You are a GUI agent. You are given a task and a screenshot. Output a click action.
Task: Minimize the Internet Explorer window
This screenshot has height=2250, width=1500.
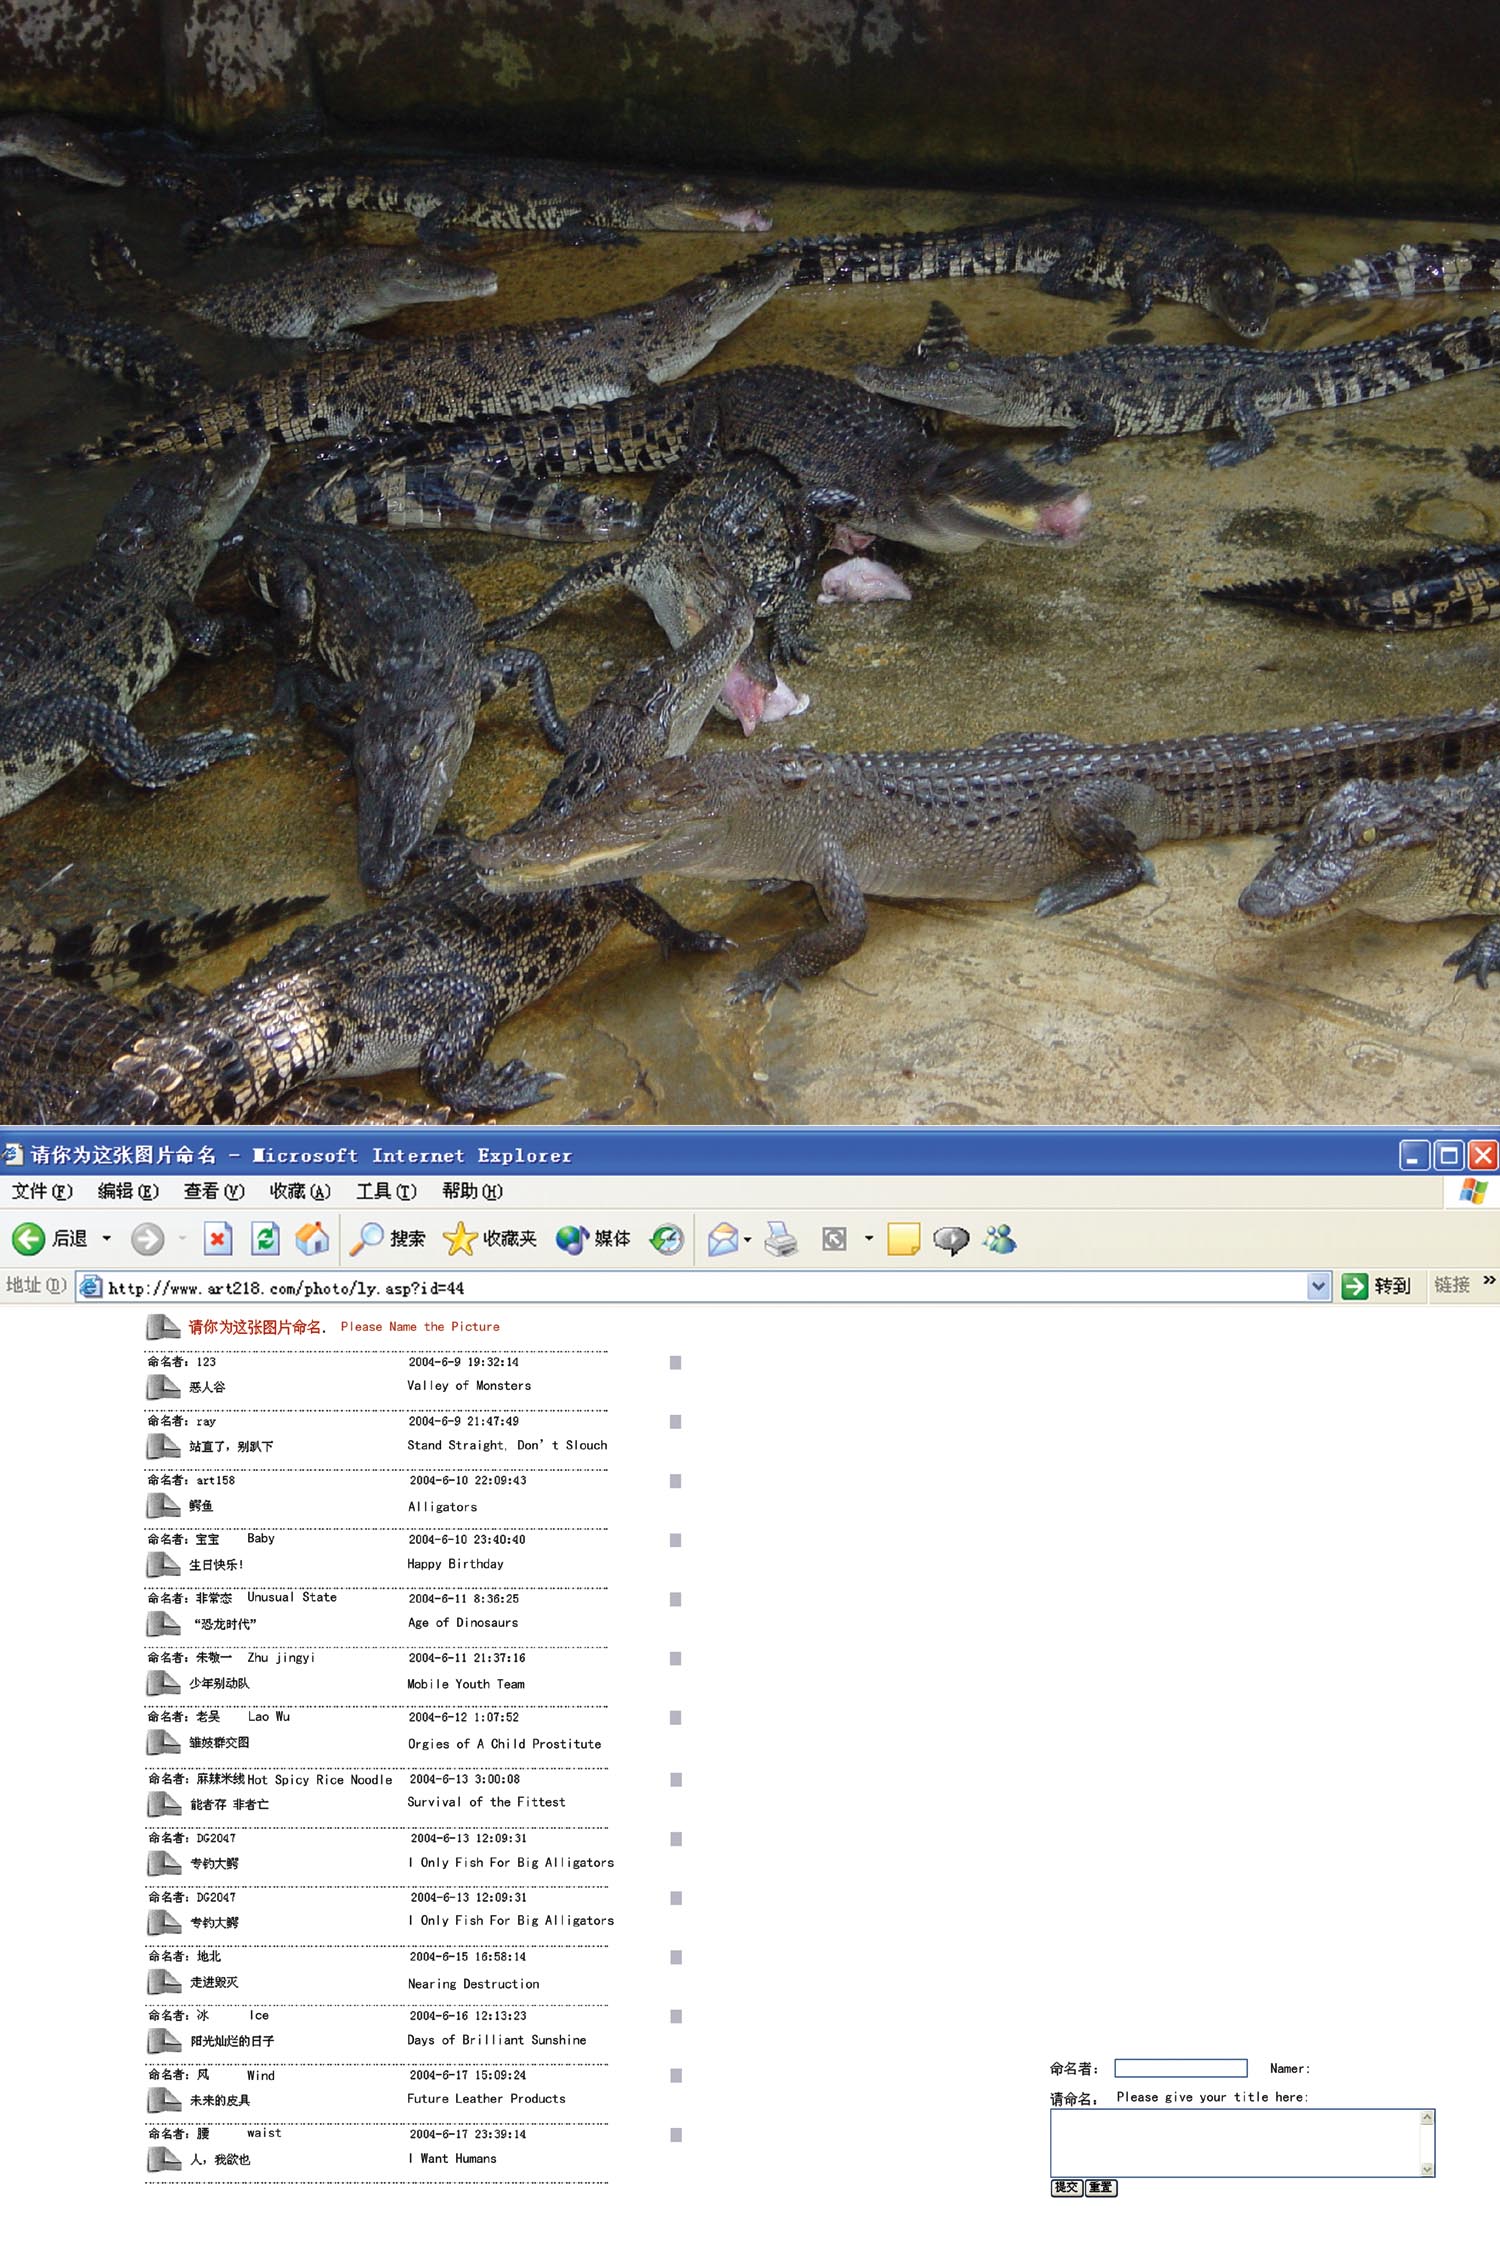tap(1413, 1155)
